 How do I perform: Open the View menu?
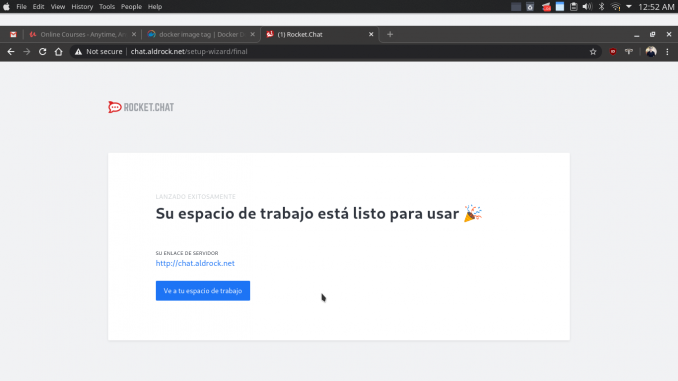pos(58,6)
